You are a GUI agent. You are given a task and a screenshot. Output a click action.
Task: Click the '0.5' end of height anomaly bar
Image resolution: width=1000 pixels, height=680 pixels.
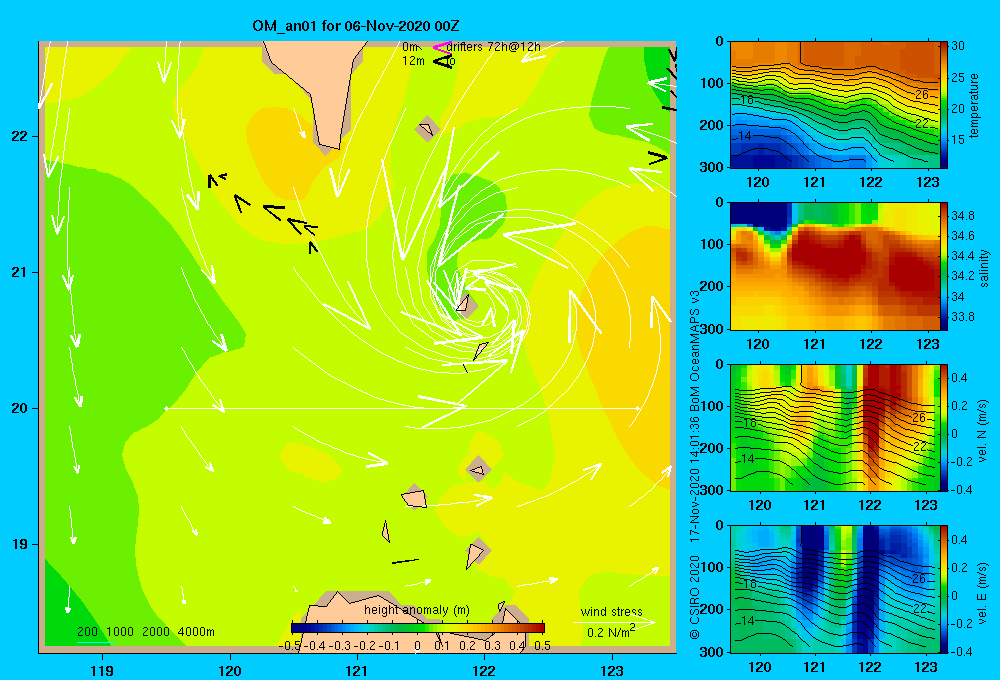[543, 646]
